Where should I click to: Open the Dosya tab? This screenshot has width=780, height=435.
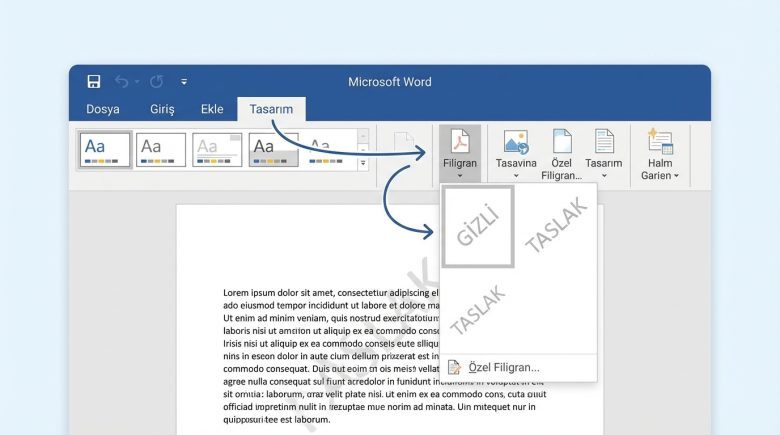click(x=102, y=109)
